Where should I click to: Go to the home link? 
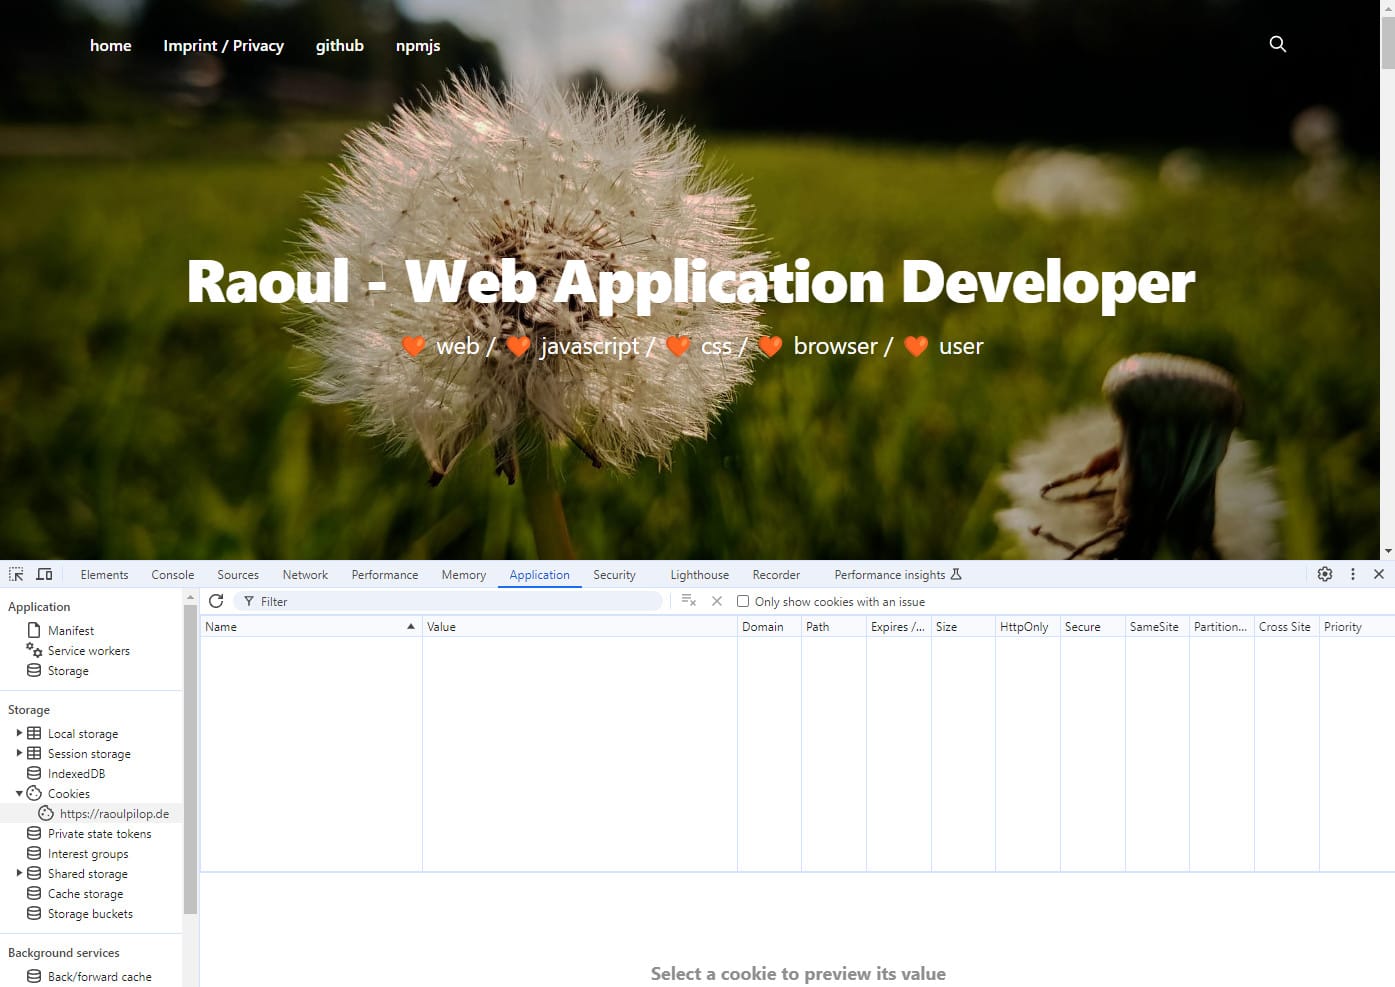click(x=111, y=45)
